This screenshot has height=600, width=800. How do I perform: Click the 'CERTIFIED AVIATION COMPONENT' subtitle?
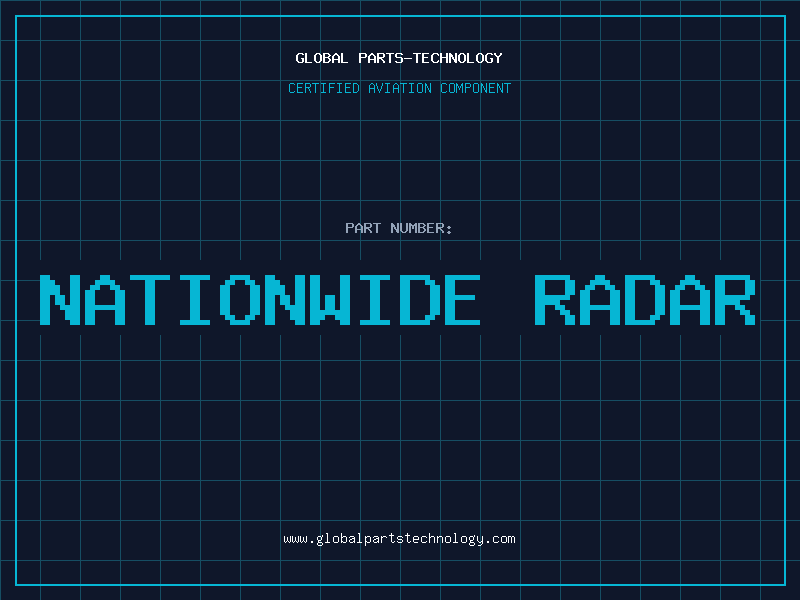click(399, 88)
